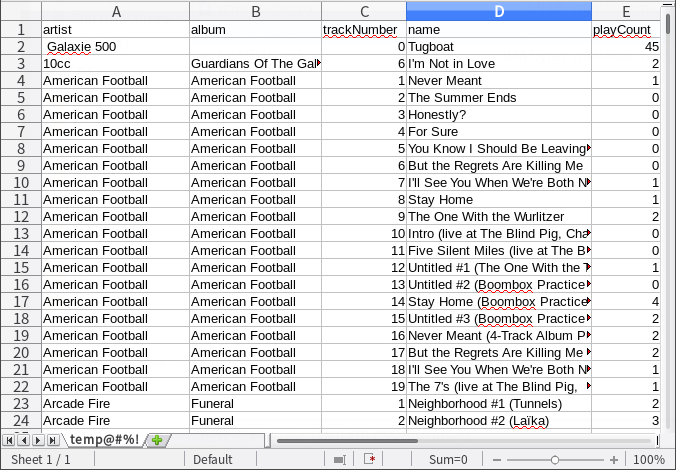676x470 pixels.
Task: Select column B header
Action: tap(255, 11)
